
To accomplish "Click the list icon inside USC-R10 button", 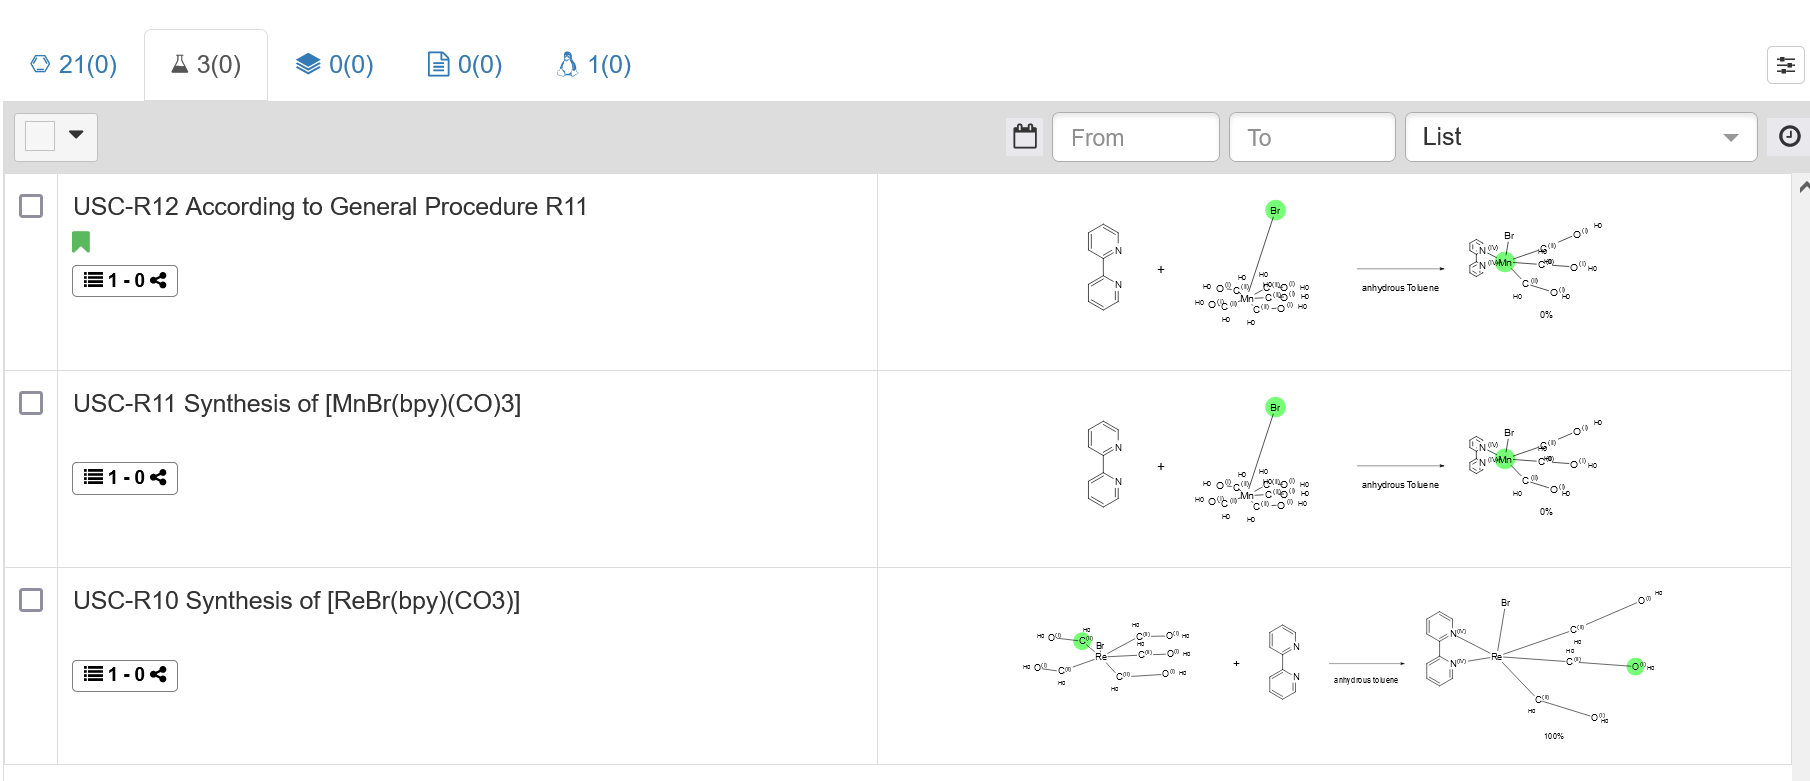I will (x=92, y=675).
